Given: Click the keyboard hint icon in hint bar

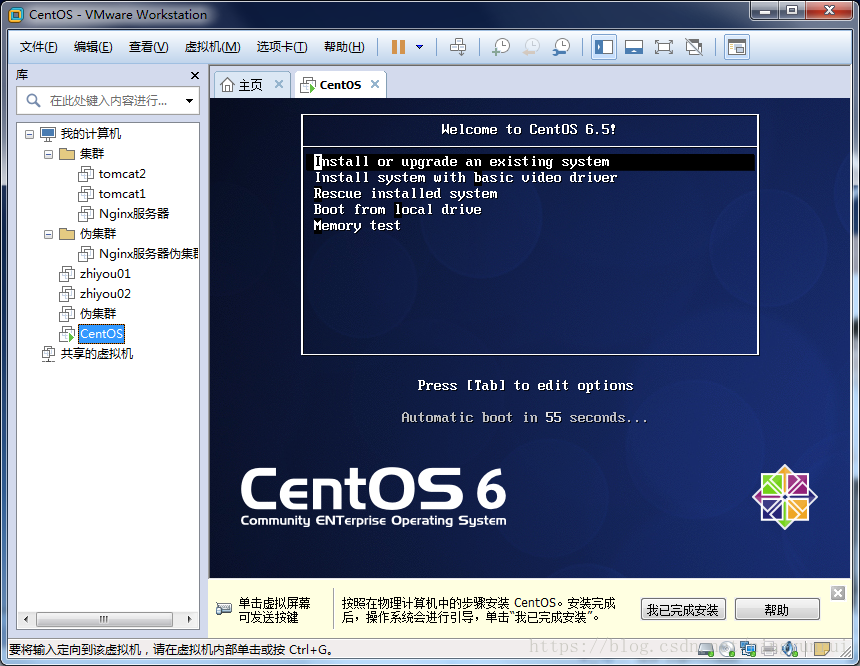Looking at the screenshot, I should click(x=224, y=608).
